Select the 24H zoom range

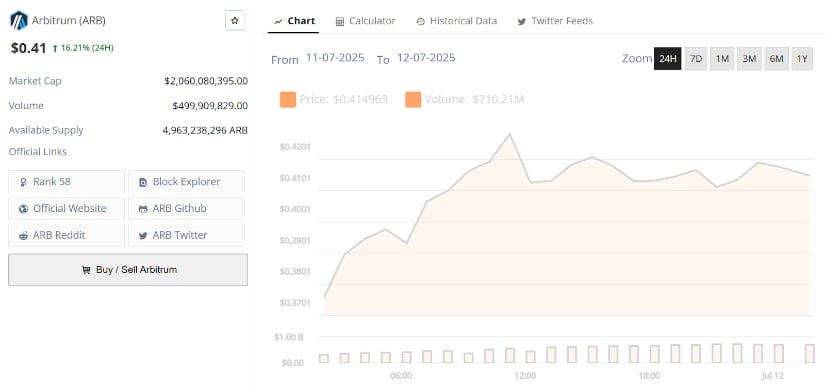click(x=667, y=59)
